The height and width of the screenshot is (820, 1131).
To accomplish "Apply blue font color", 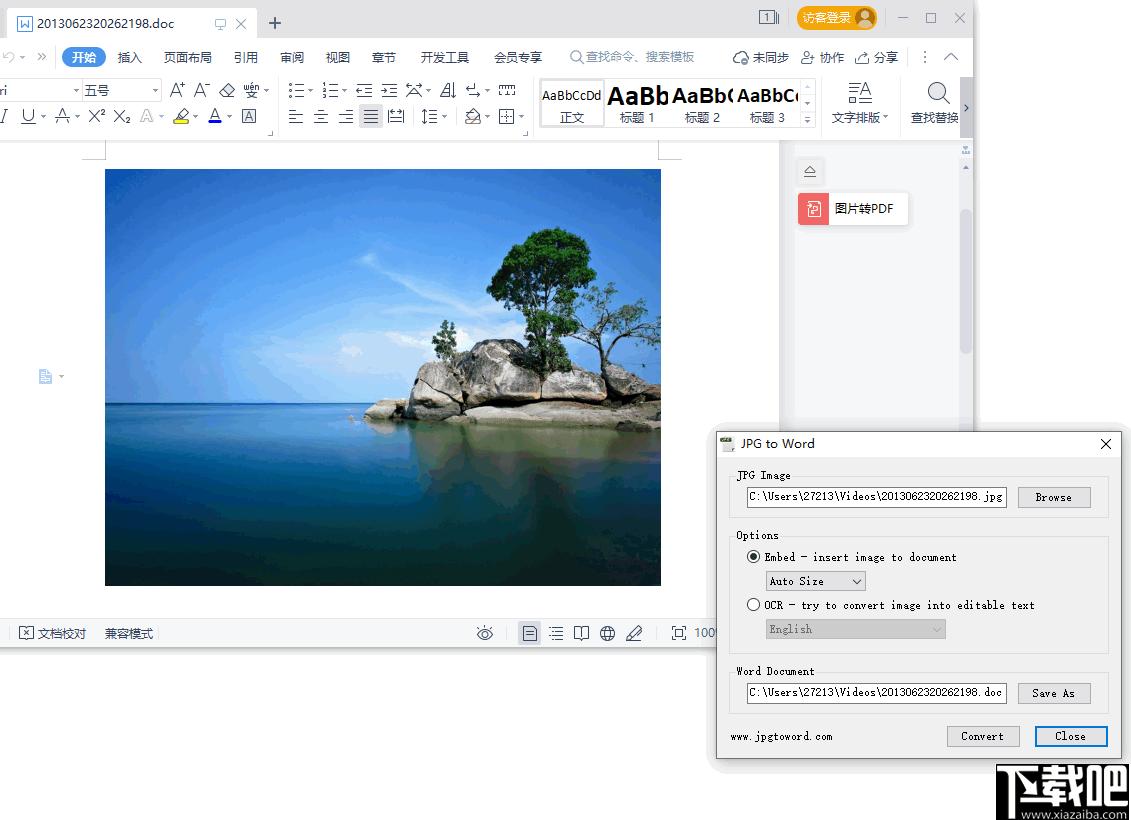I will tap(215, 116).
